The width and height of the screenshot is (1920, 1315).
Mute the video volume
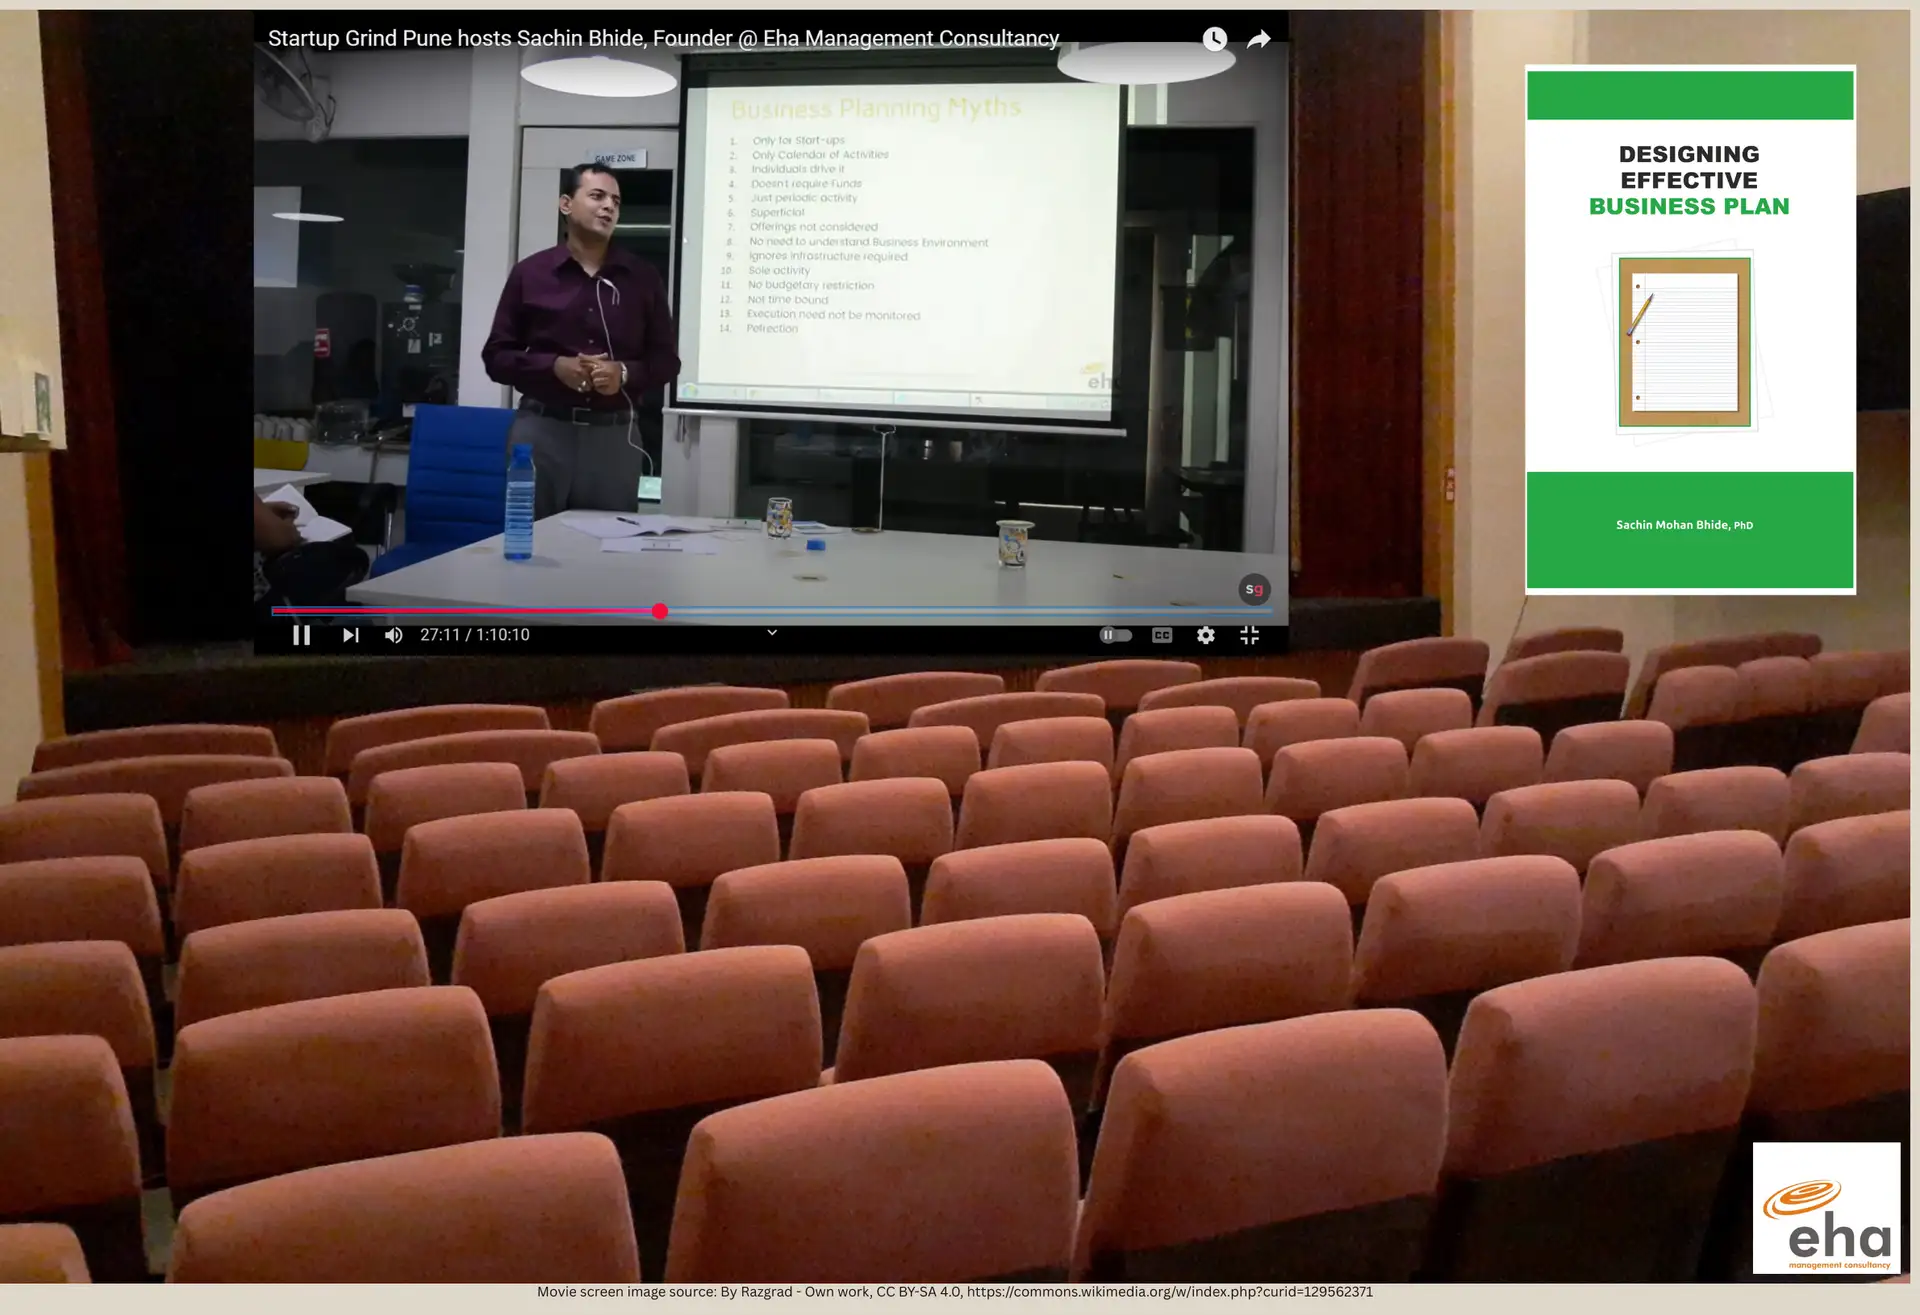(394, 635)
